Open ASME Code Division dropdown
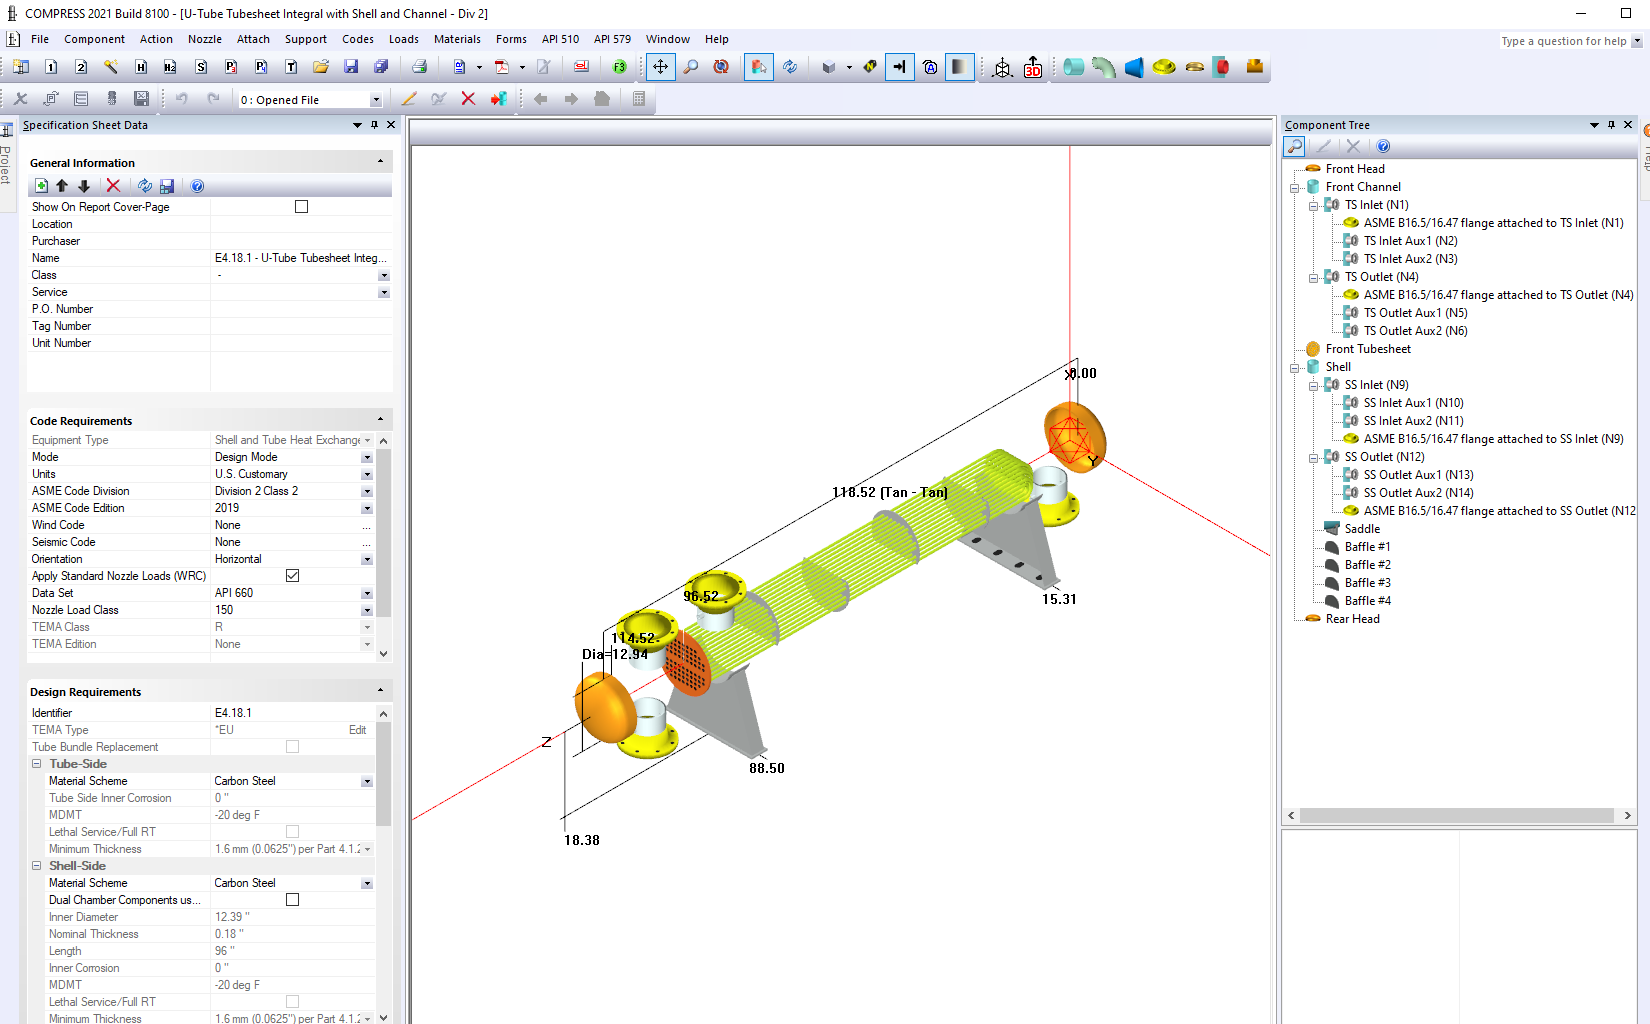Image resolution: width=1650 pixels, height=1024 pixels. (367, 491)
